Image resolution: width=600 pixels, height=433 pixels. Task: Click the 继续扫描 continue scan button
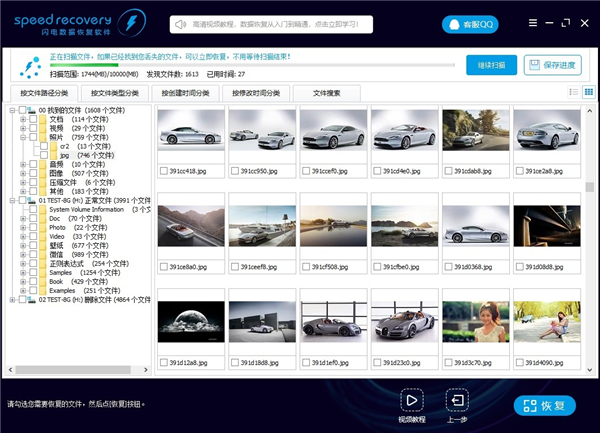coord(491,65)
